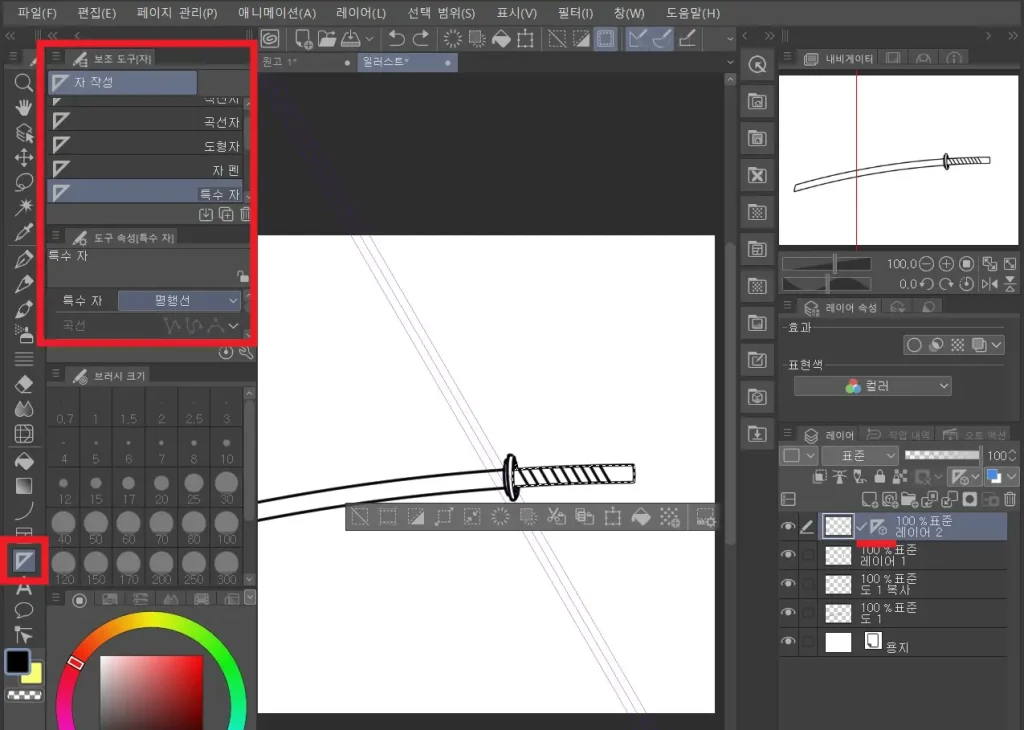Click the Undo arrow in the command bar
The width and height of the screenshot is (1024, 730).
[x=397, y=38]
